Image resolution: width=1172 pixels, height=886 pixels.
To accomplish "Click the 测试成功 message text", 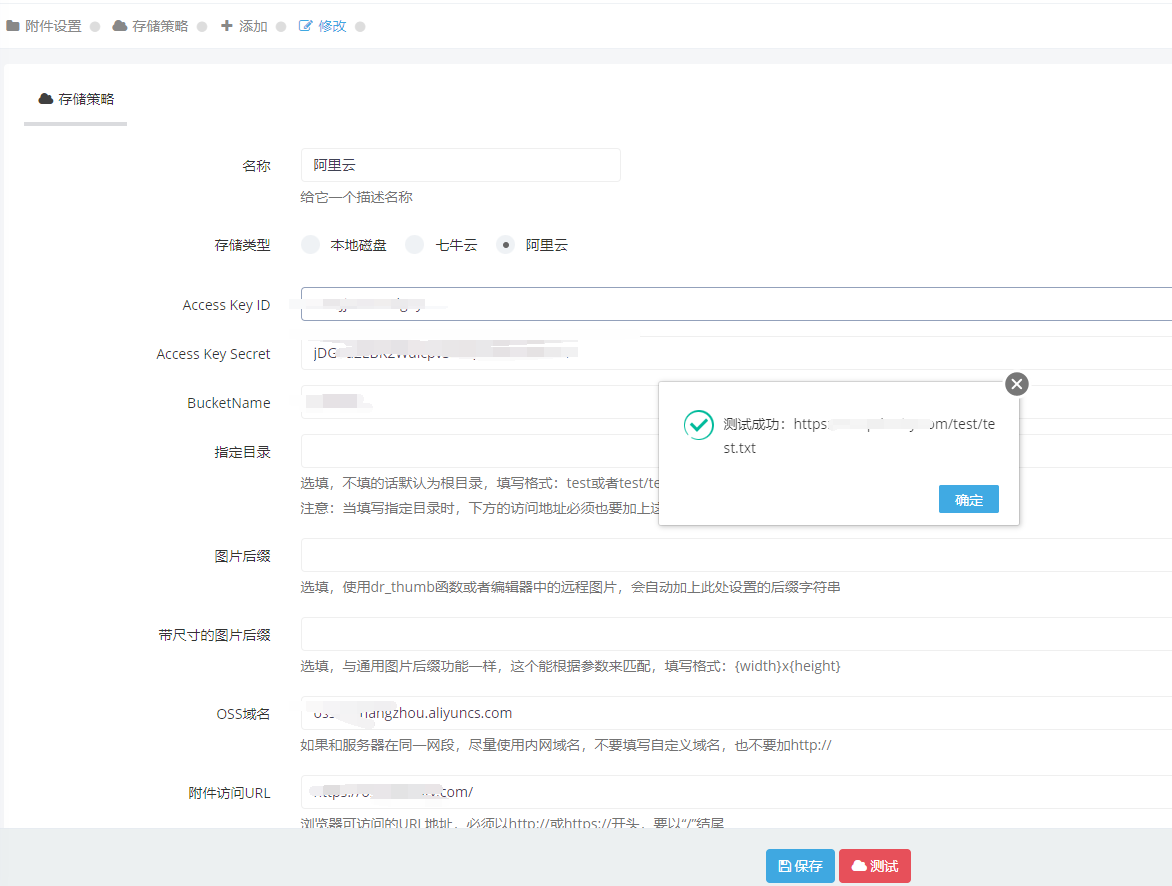I will point(859,436).
